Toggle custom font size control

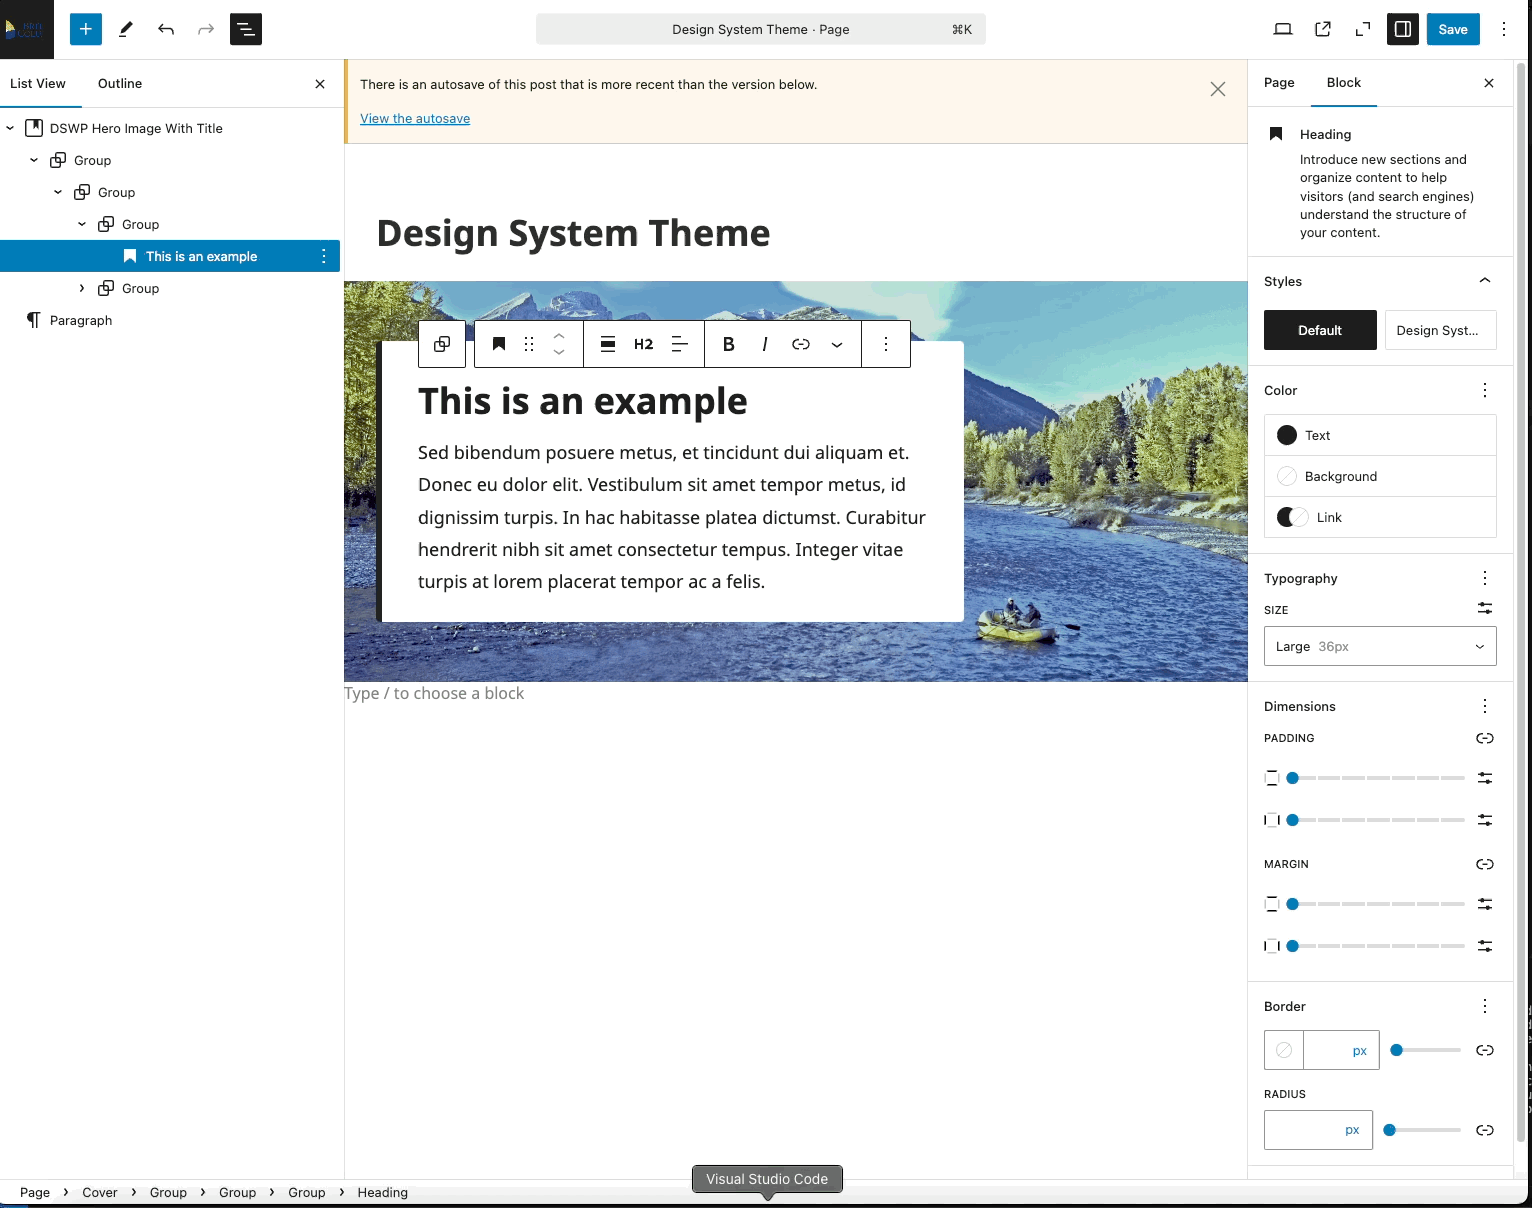(1485, 608)
